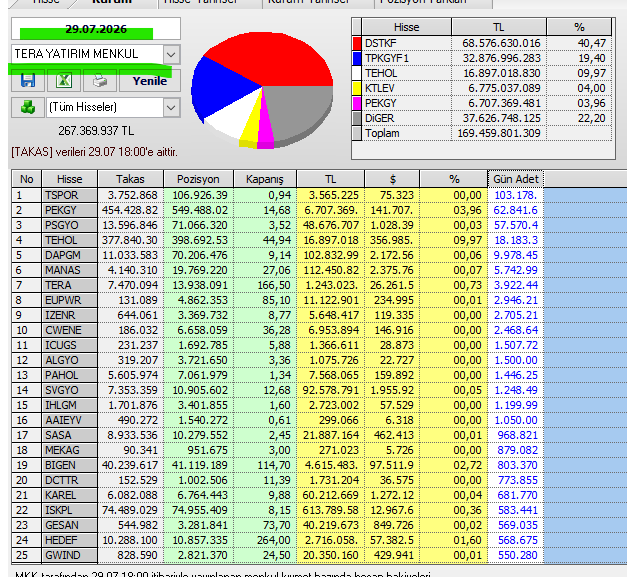
Task: Click the $ column header
Action: point(392,179)
